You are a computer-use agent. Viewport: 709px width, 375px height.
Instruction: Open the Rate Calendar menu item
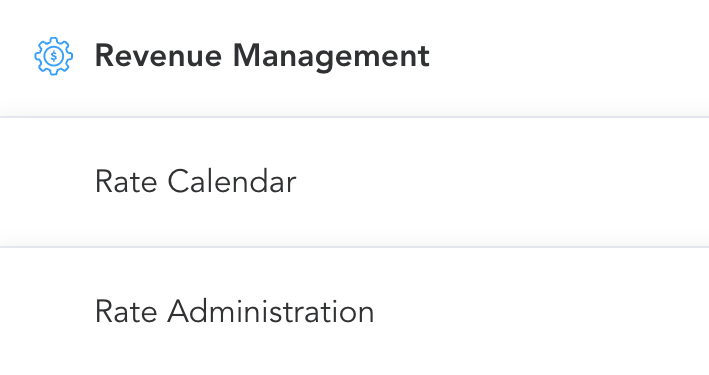[354, 182]
